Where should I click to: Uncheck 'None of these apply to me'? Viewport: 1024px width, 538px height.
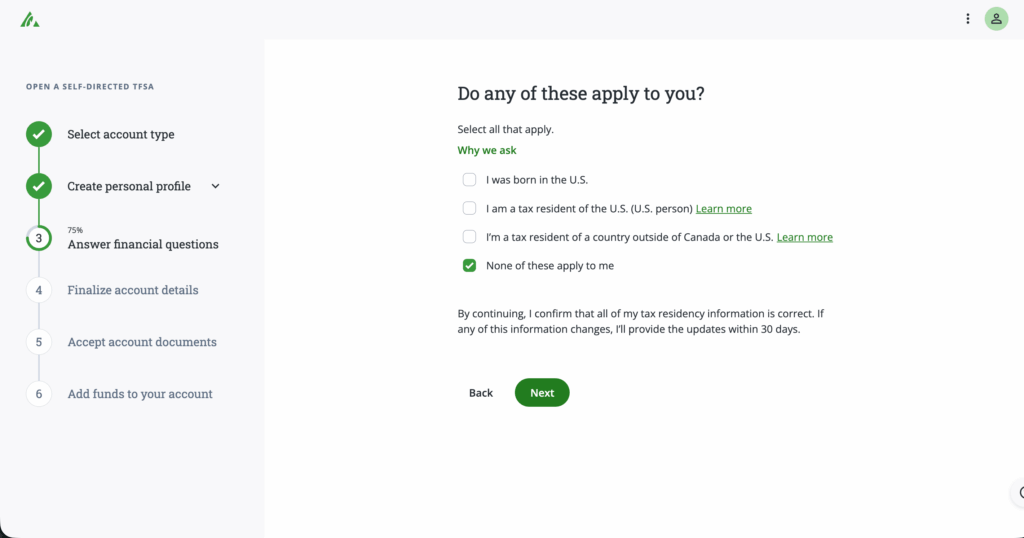point(469,266)
